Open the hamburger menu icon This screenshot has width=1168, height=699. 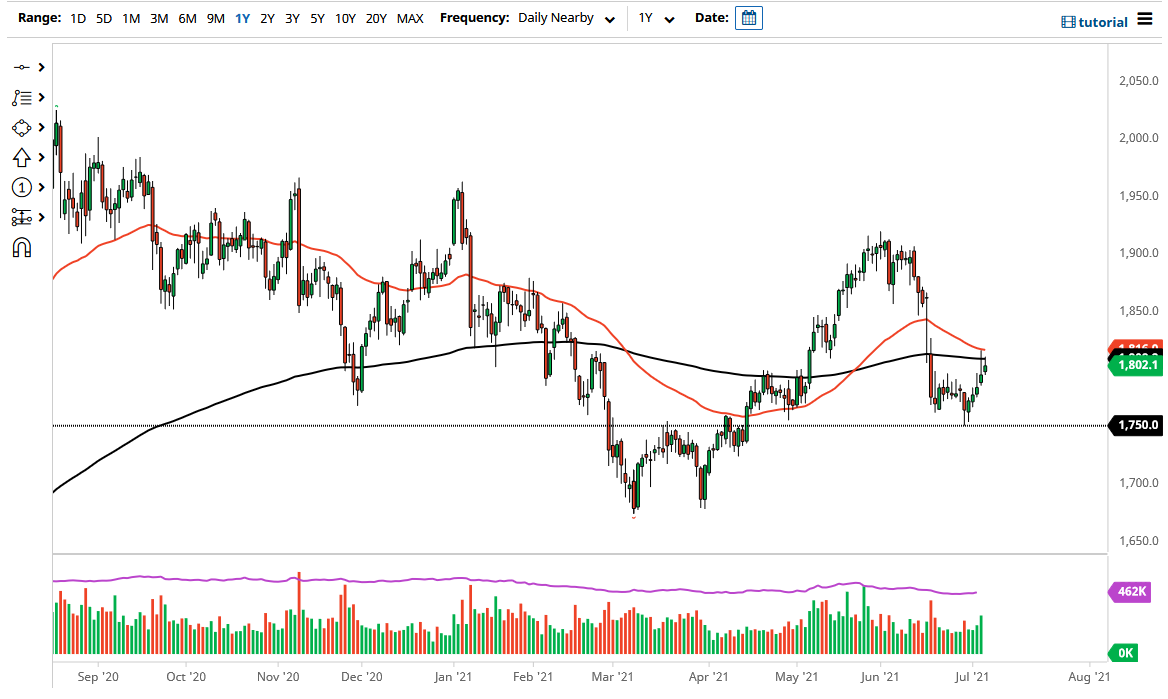tap(1145, 19)
